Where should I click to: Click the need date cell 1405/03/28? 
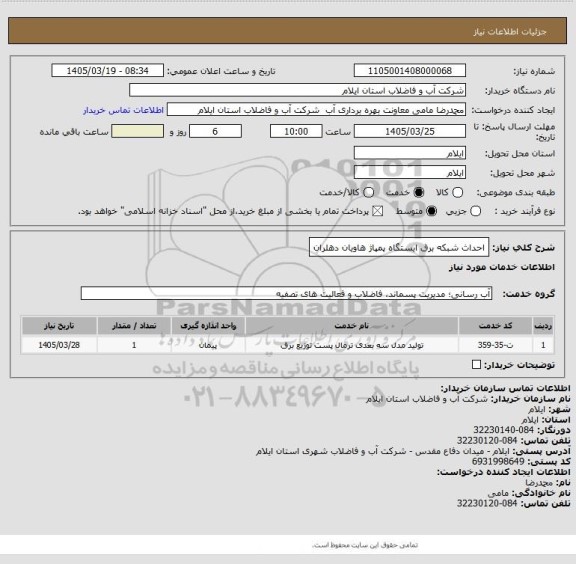click(59, 345)
